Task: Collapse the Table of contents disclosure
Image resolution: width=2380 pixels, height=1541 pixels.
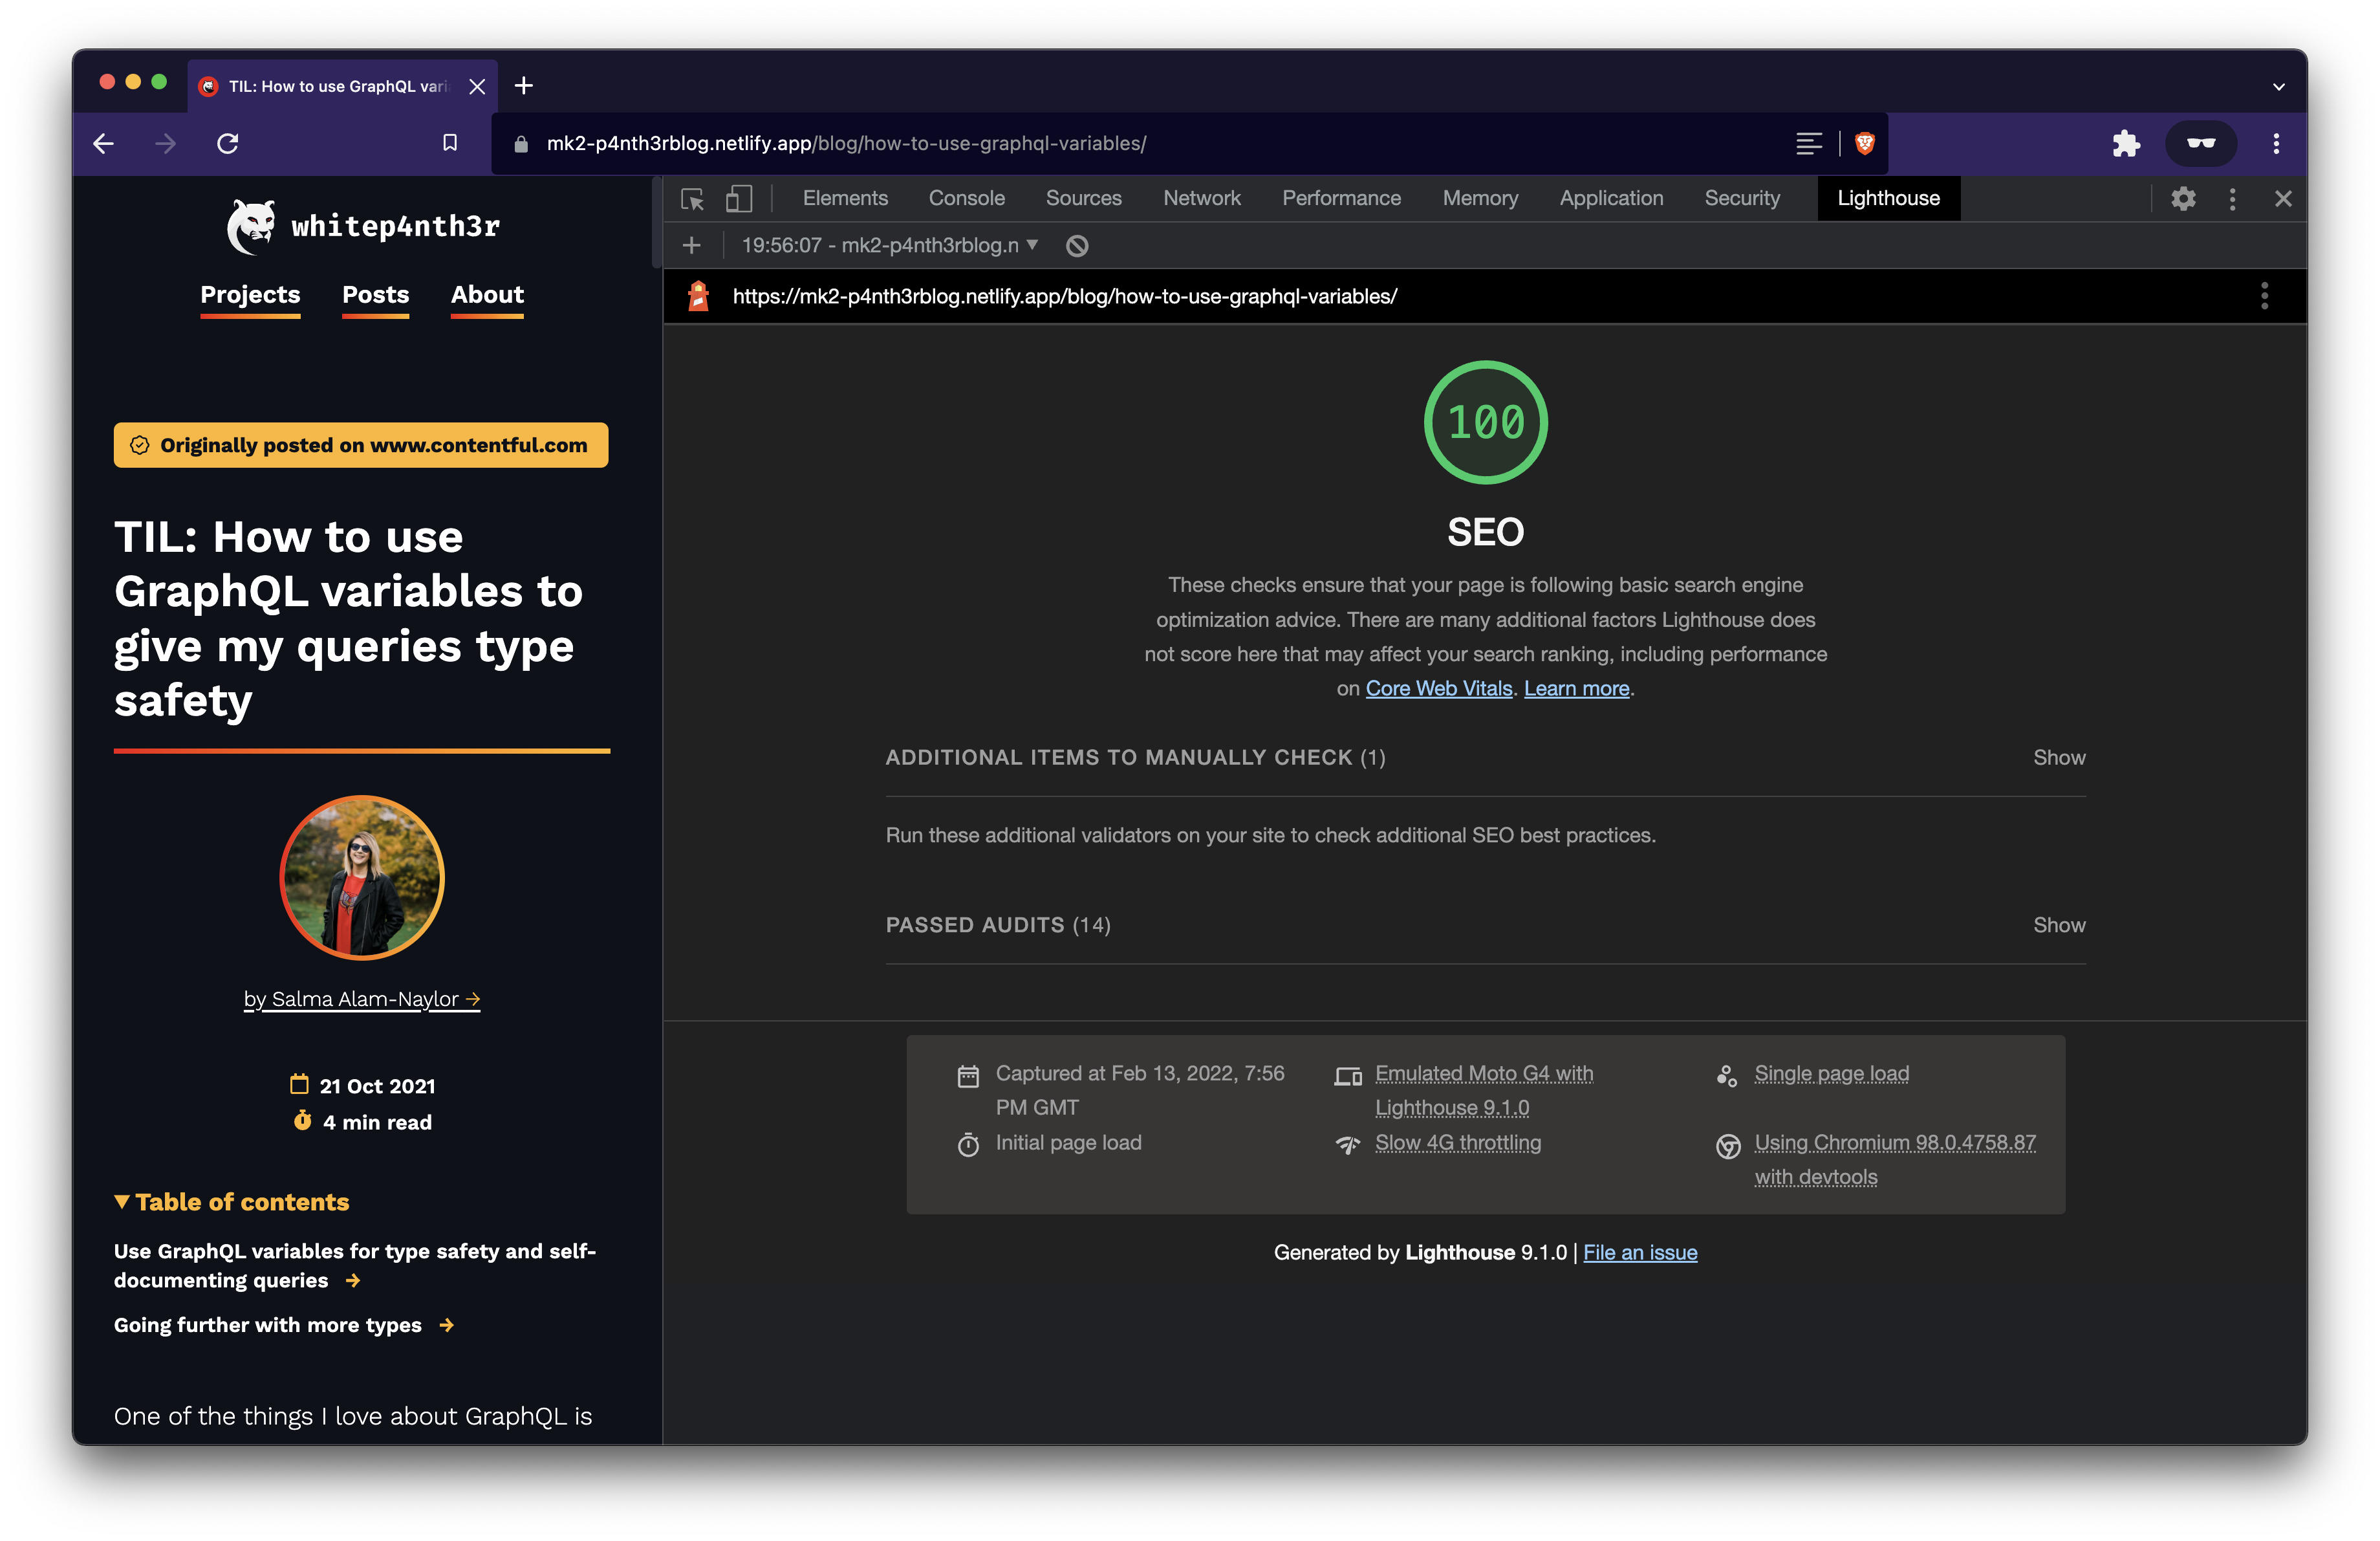Action: click(232, 1202)
